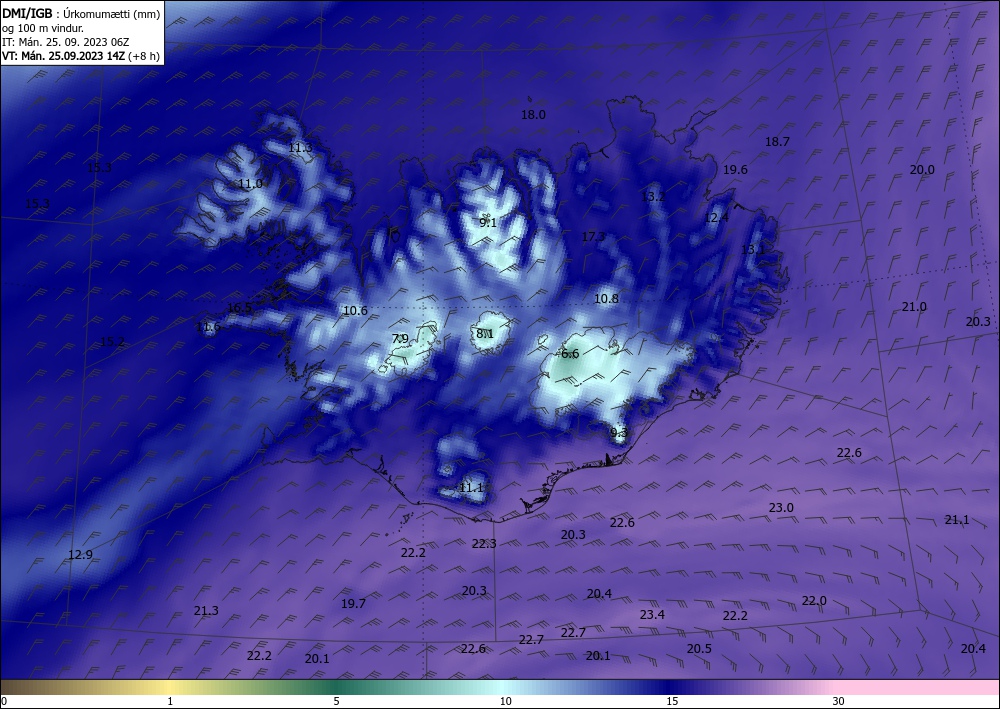
Task: Select the 21.0 value label
Action: point(914,307)
